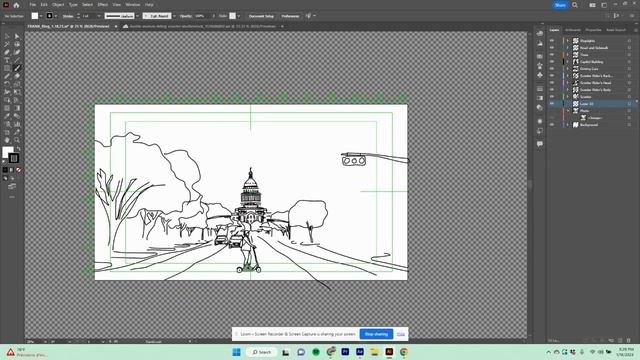This screenshot has width=640, height=360.
Task: Select the Hand tool
Action: click(x=7, y=140)
